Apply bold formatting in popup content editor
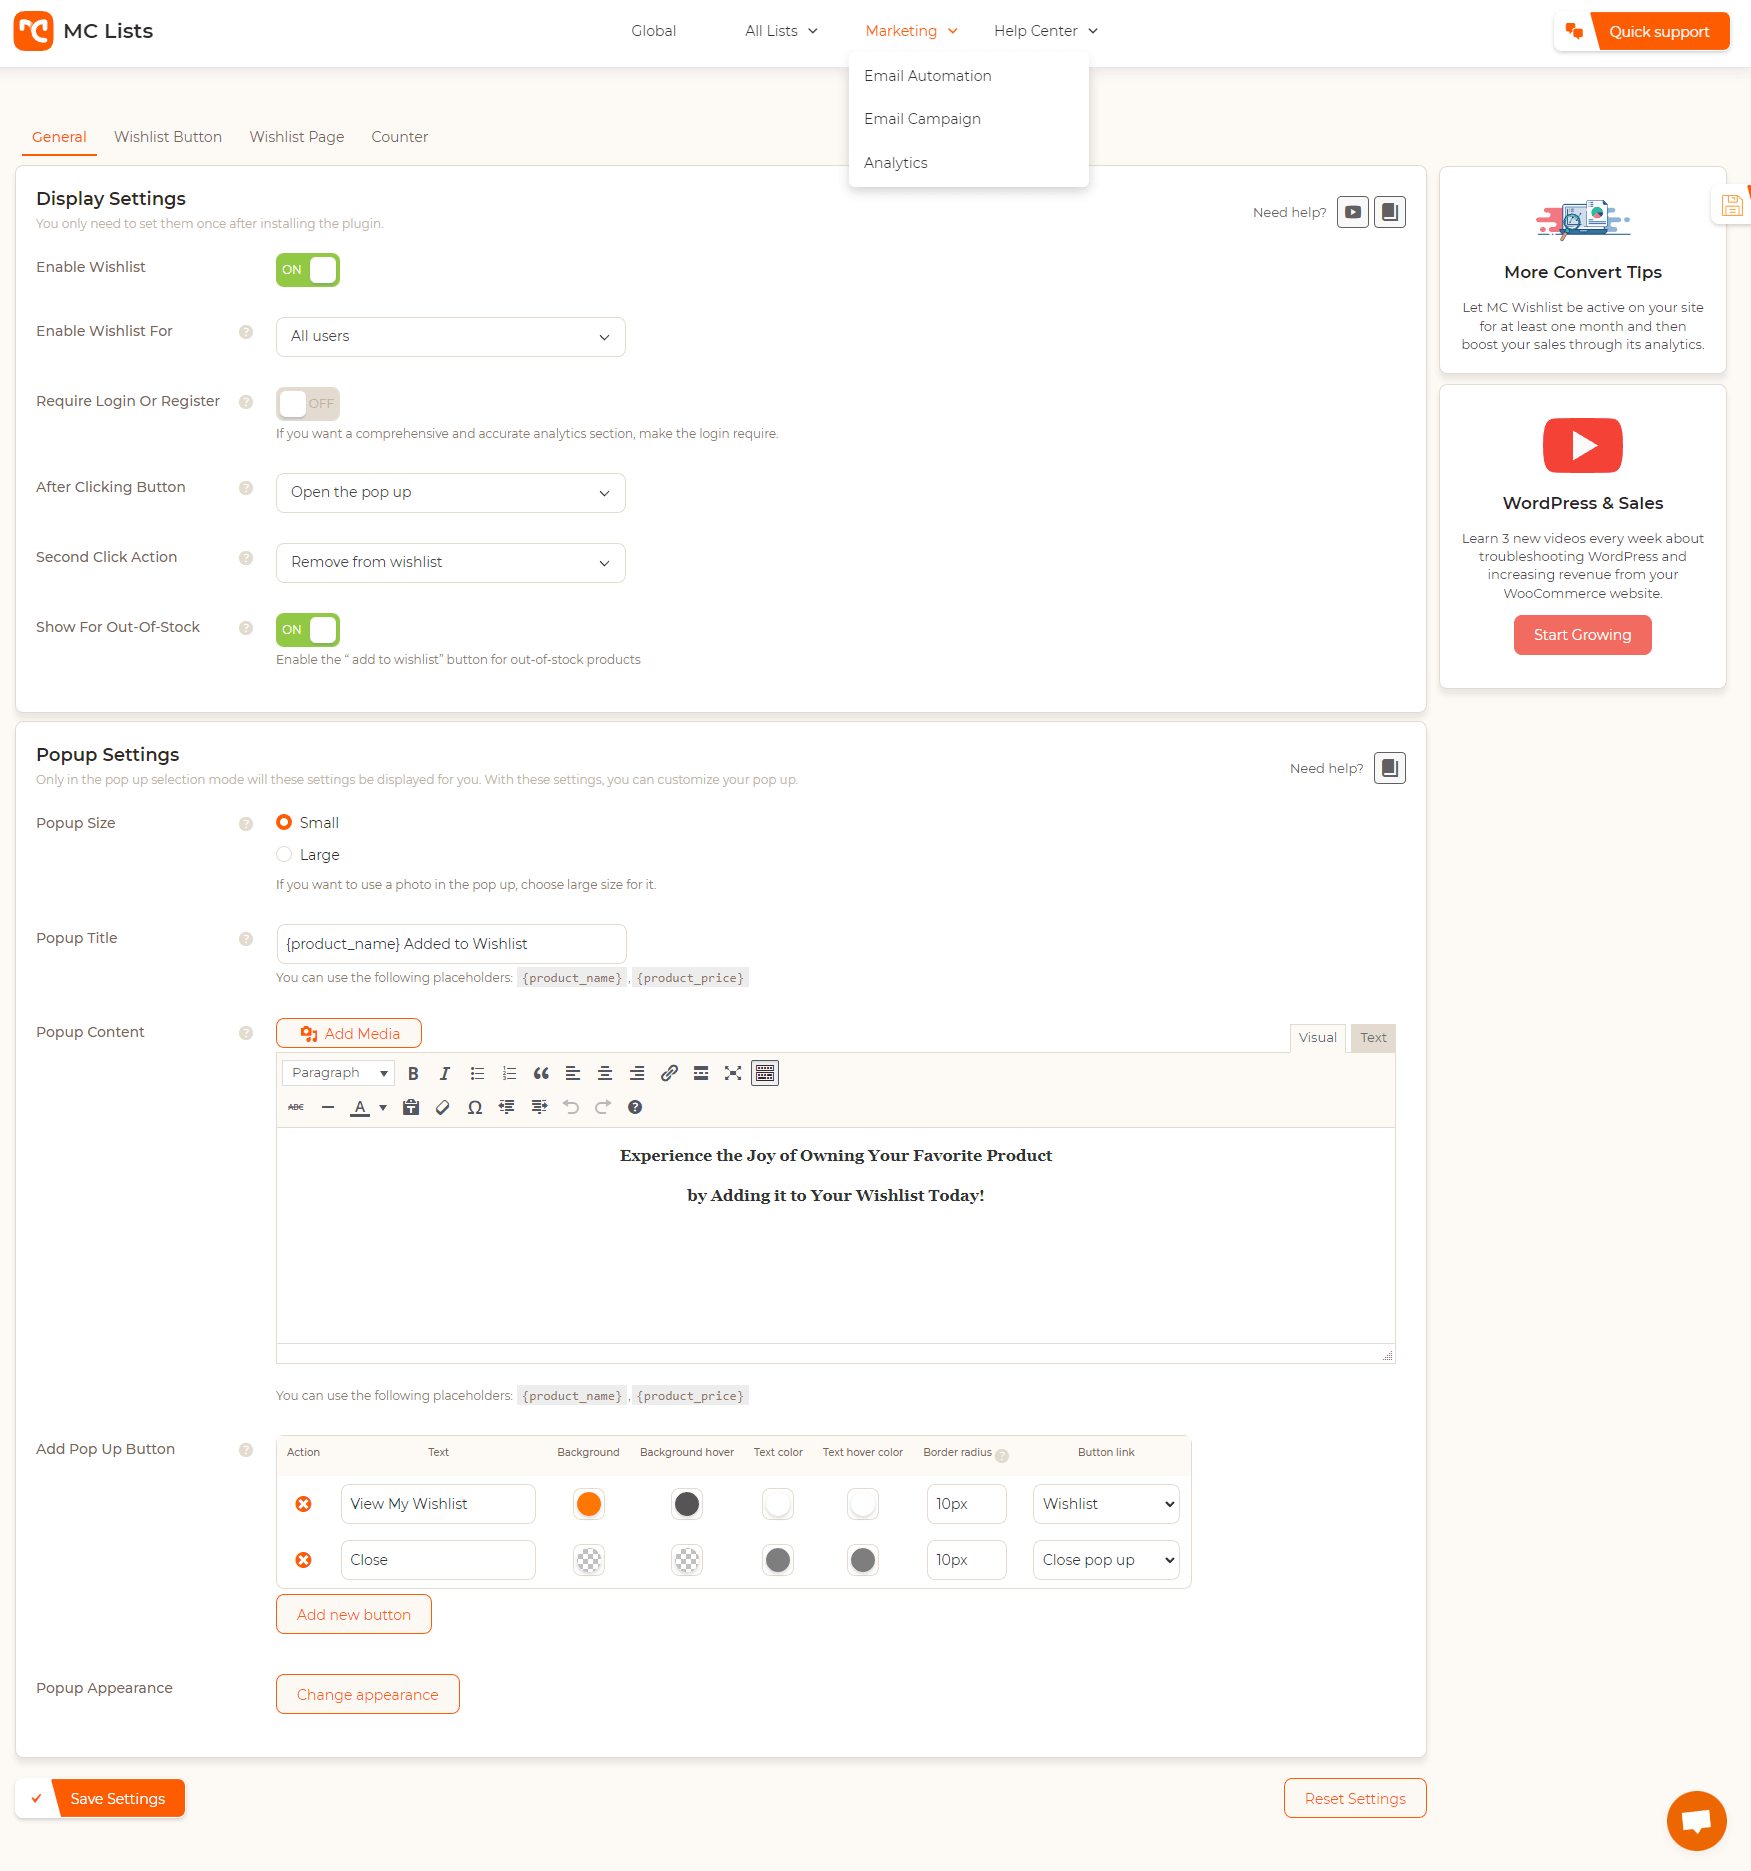The image size is (1751, 1871). 413,1073
